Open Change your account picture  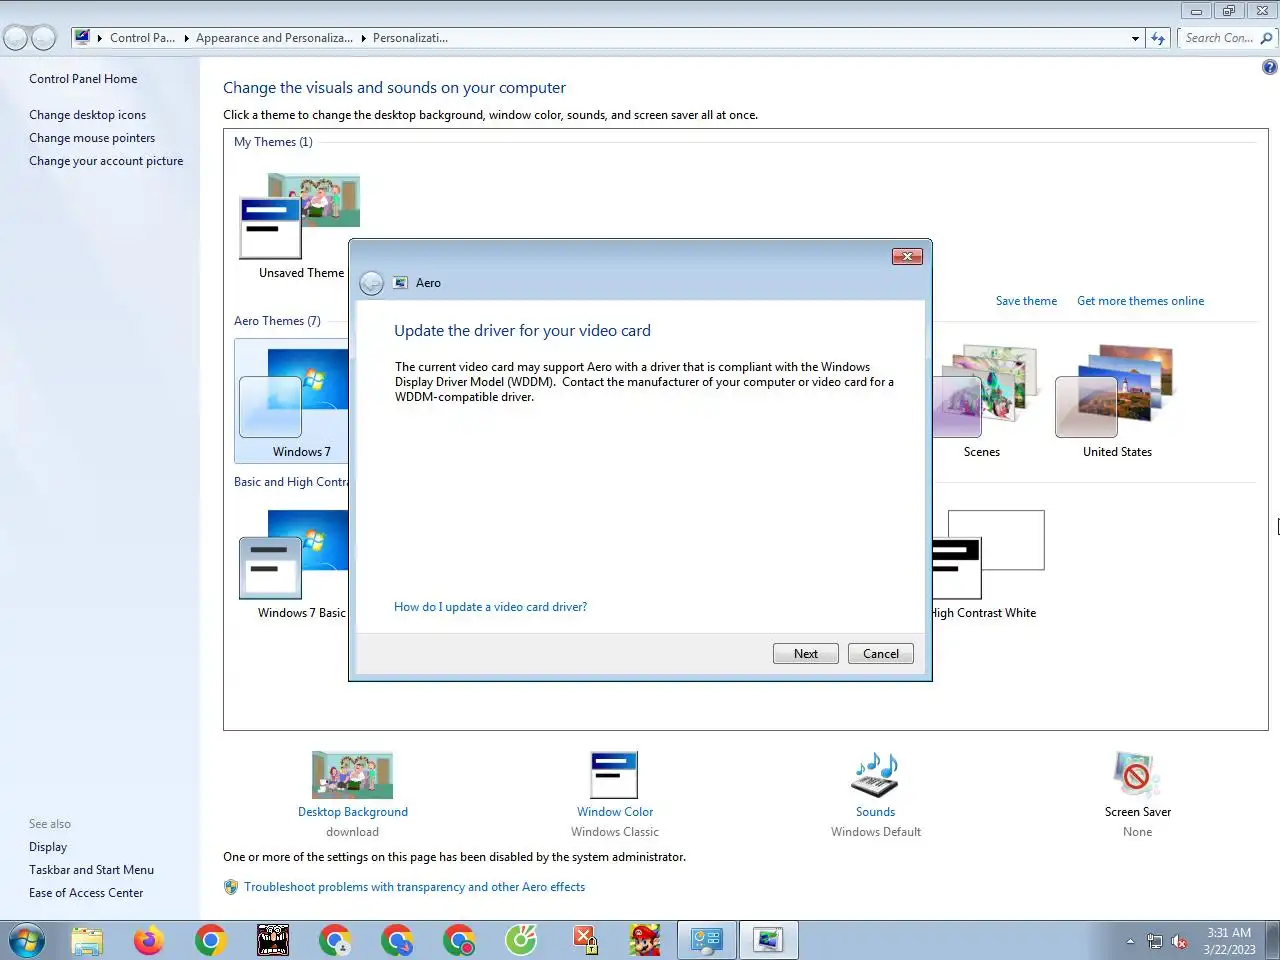[x=106, y=161]
